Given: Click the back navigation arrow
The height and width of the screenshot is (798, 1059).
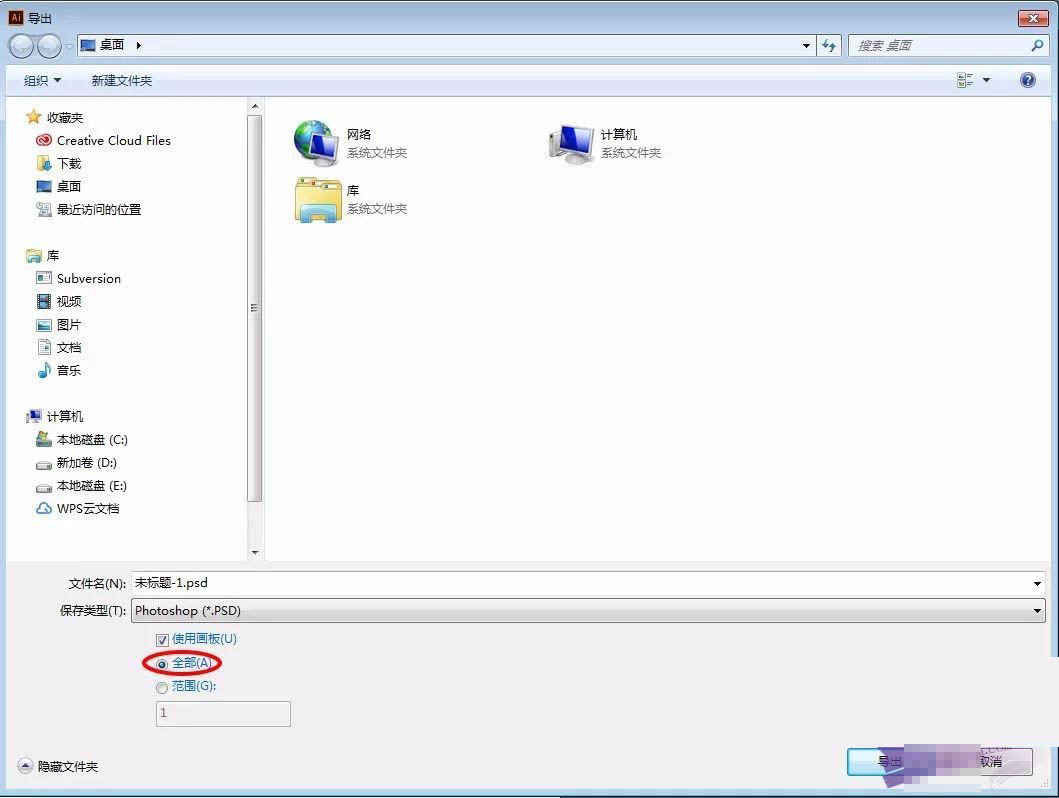Looking at the screenshot, I should click(x=21, y=46).
